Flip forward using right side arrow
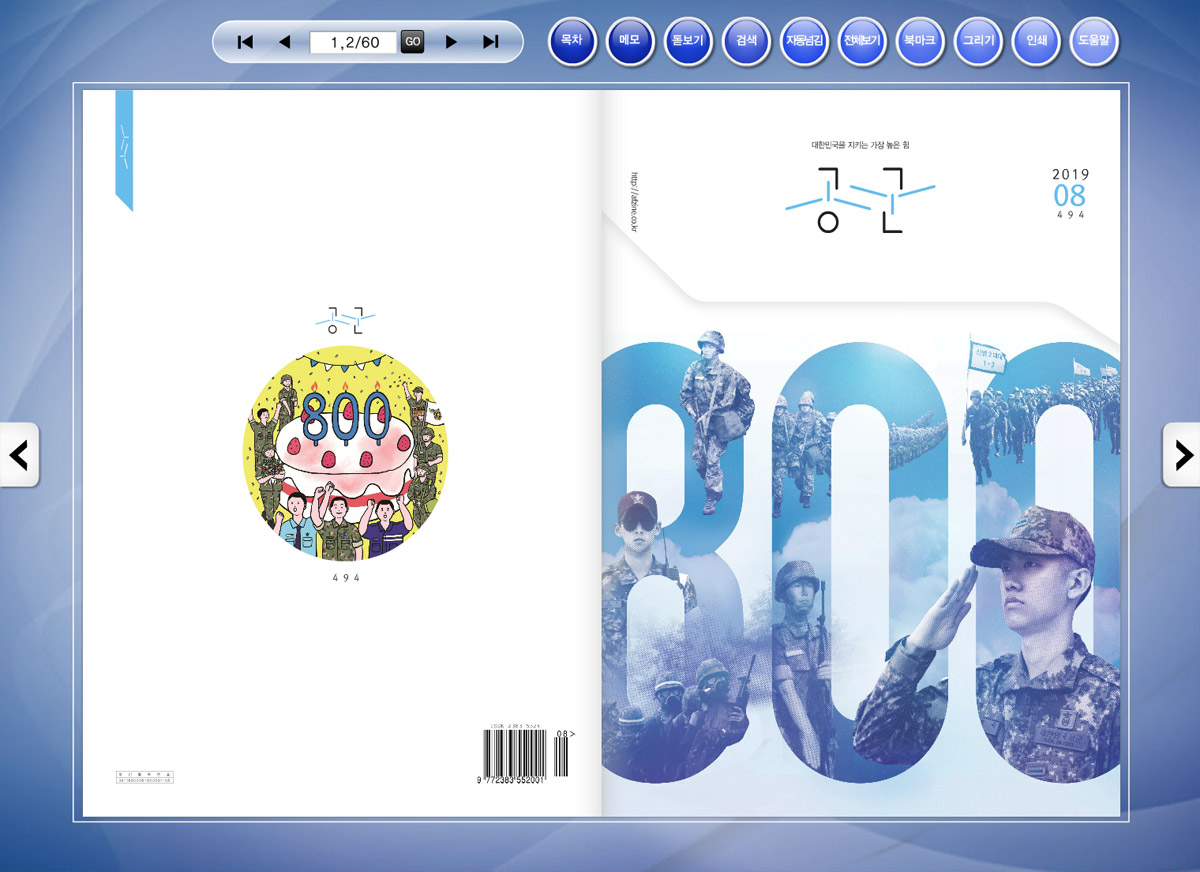 (x=1182, y=455)
